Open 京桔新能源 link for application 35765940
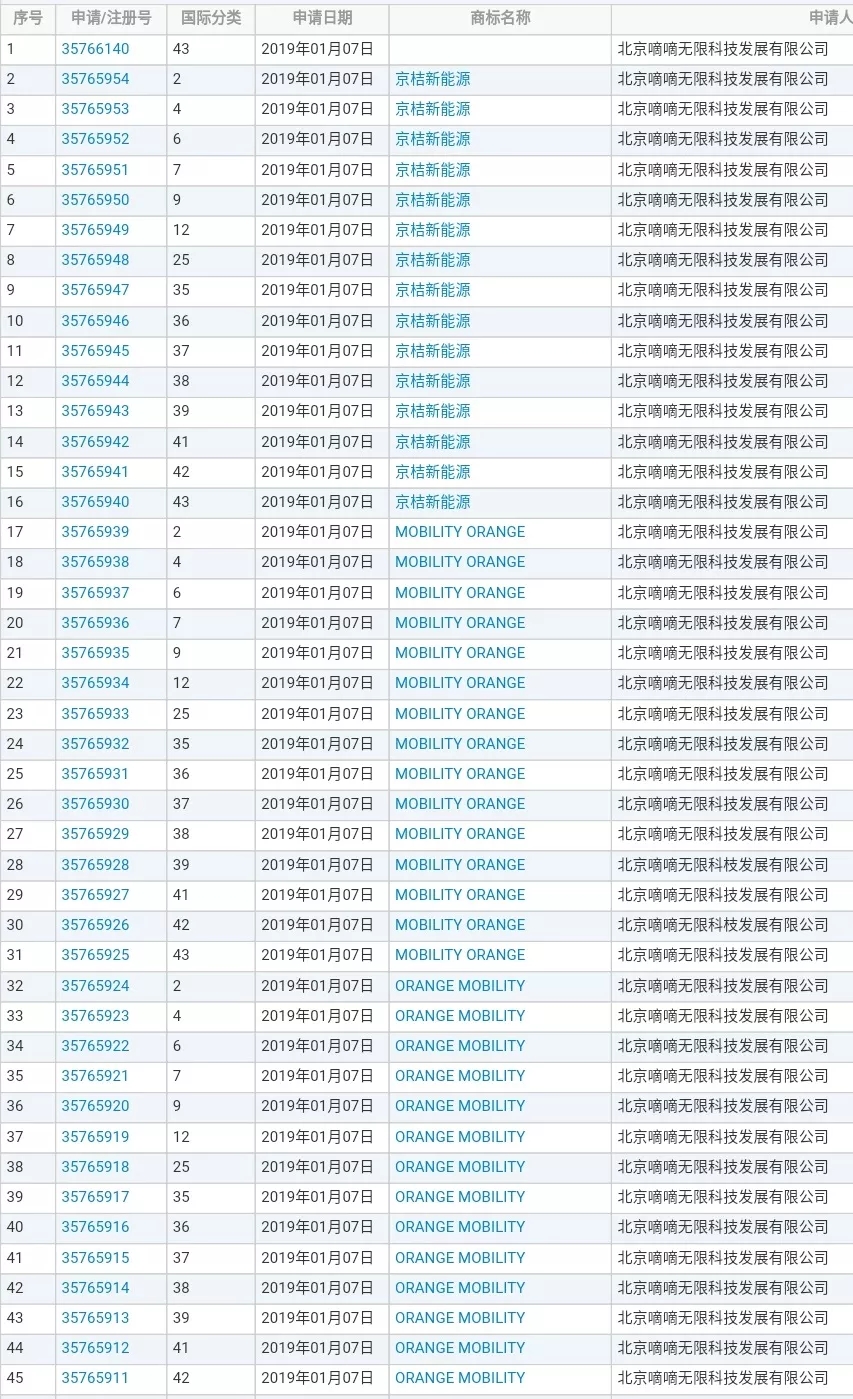 (432, 502)
